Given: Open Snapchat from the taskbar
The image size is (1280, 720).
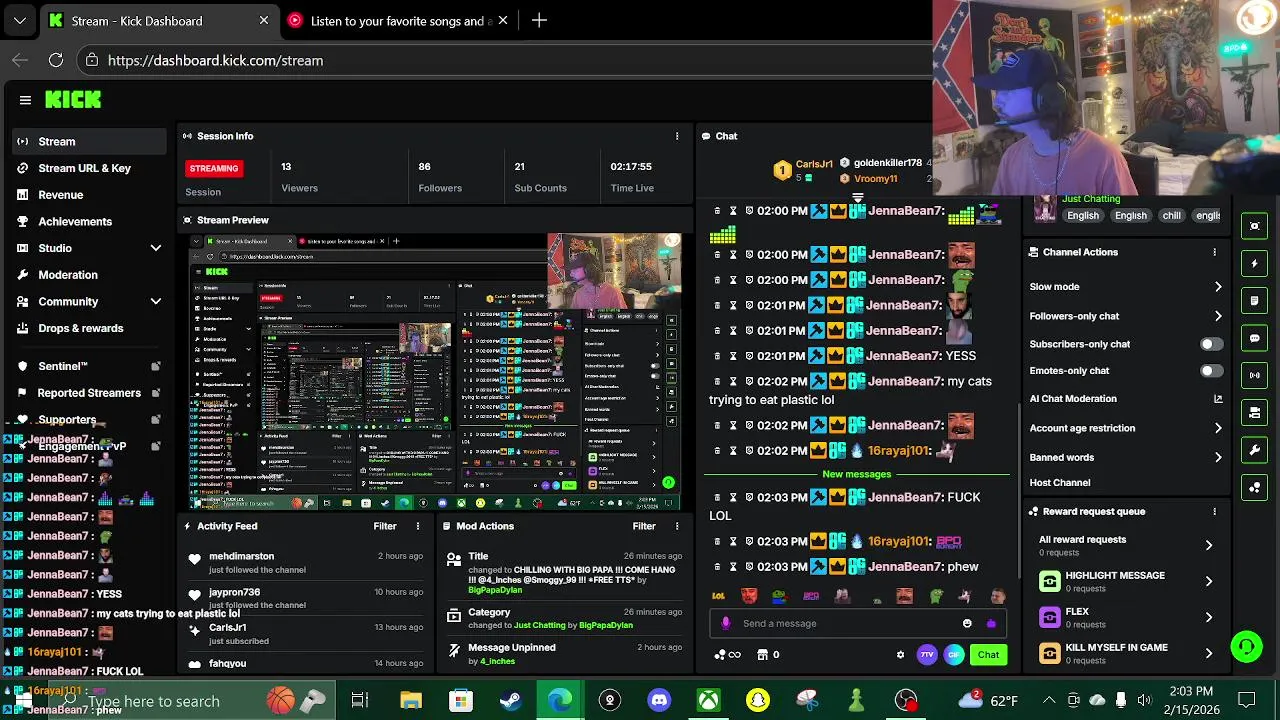Looking at the screenshot, I should (x=757, y=700).
